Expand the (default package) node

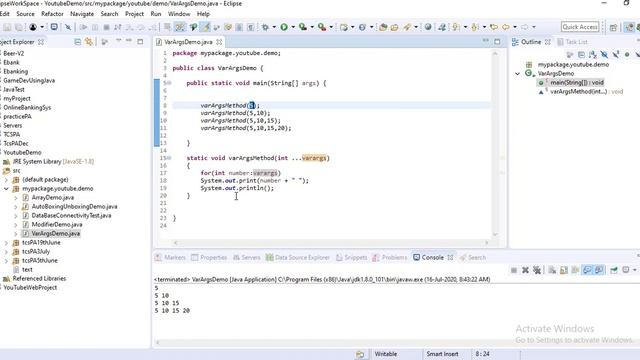(x=6, y=180)
